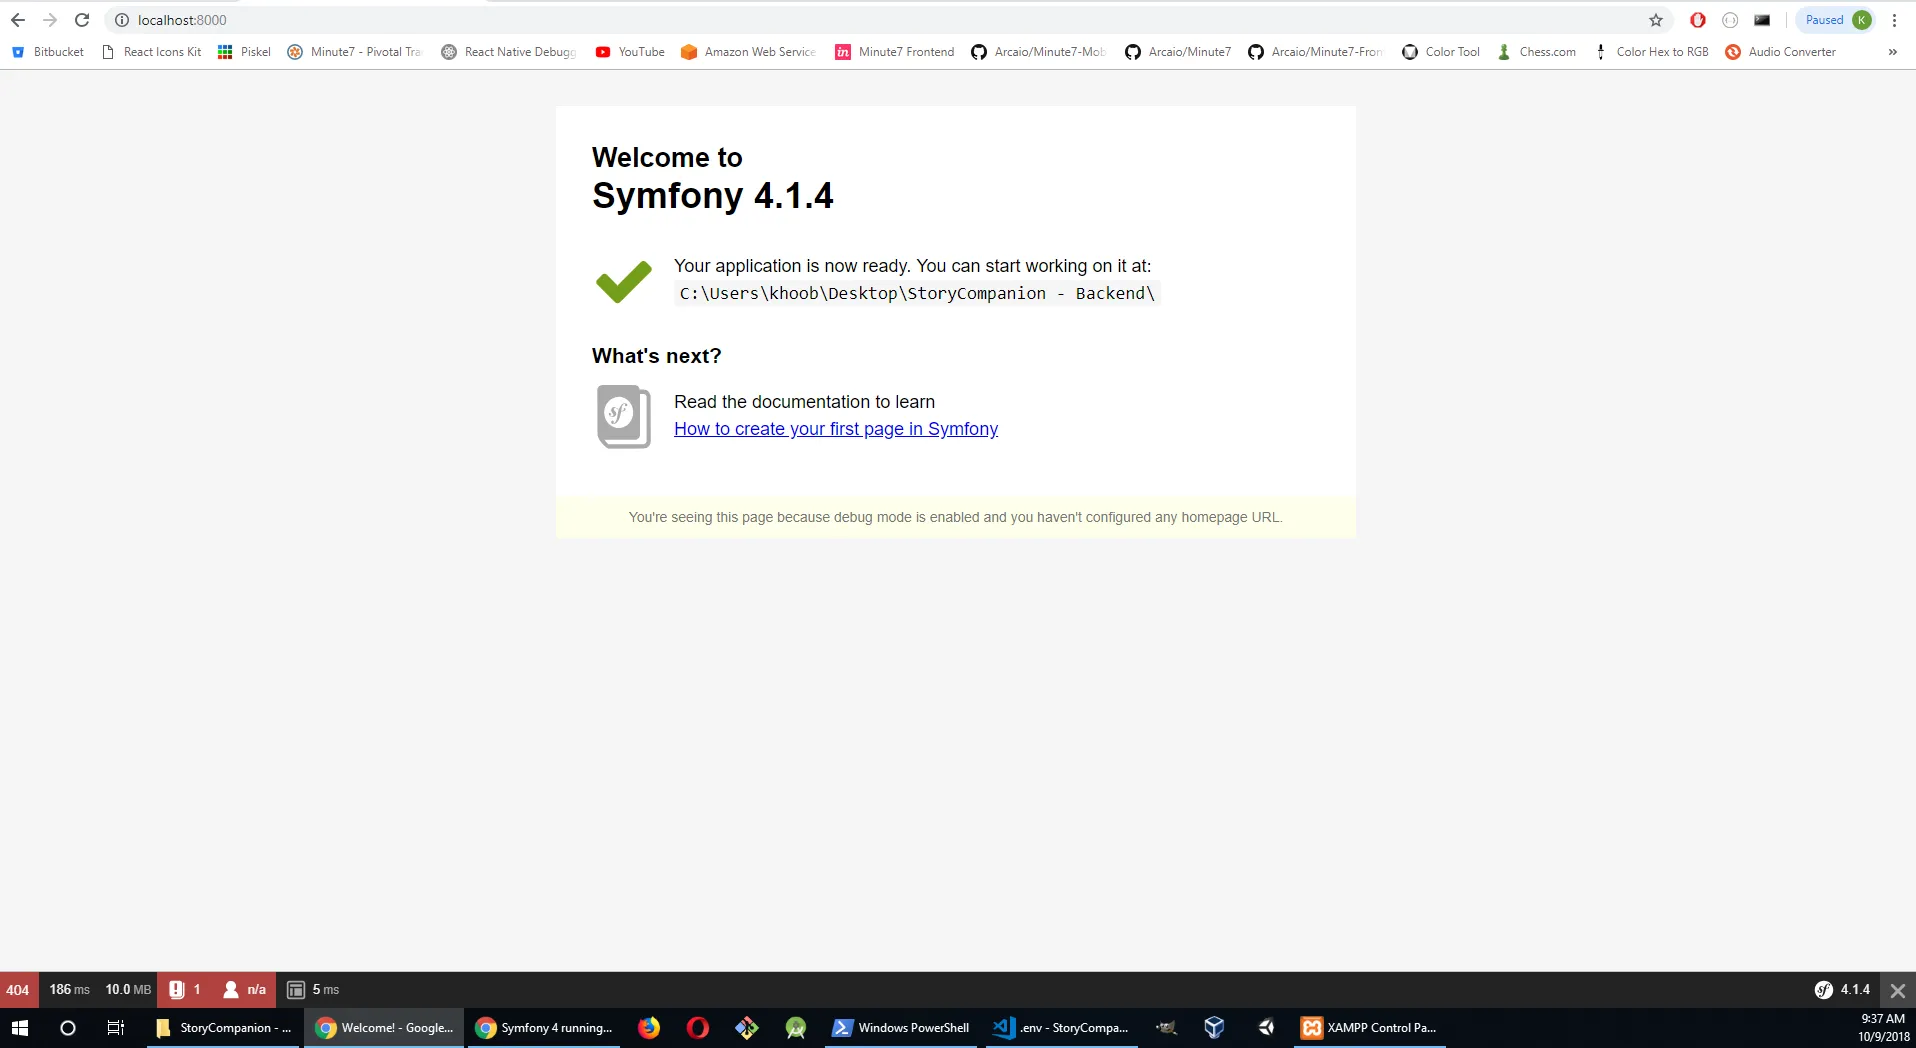
Task: Open the red Opera-style extension icon
Action: click(x=1697, y=20)
